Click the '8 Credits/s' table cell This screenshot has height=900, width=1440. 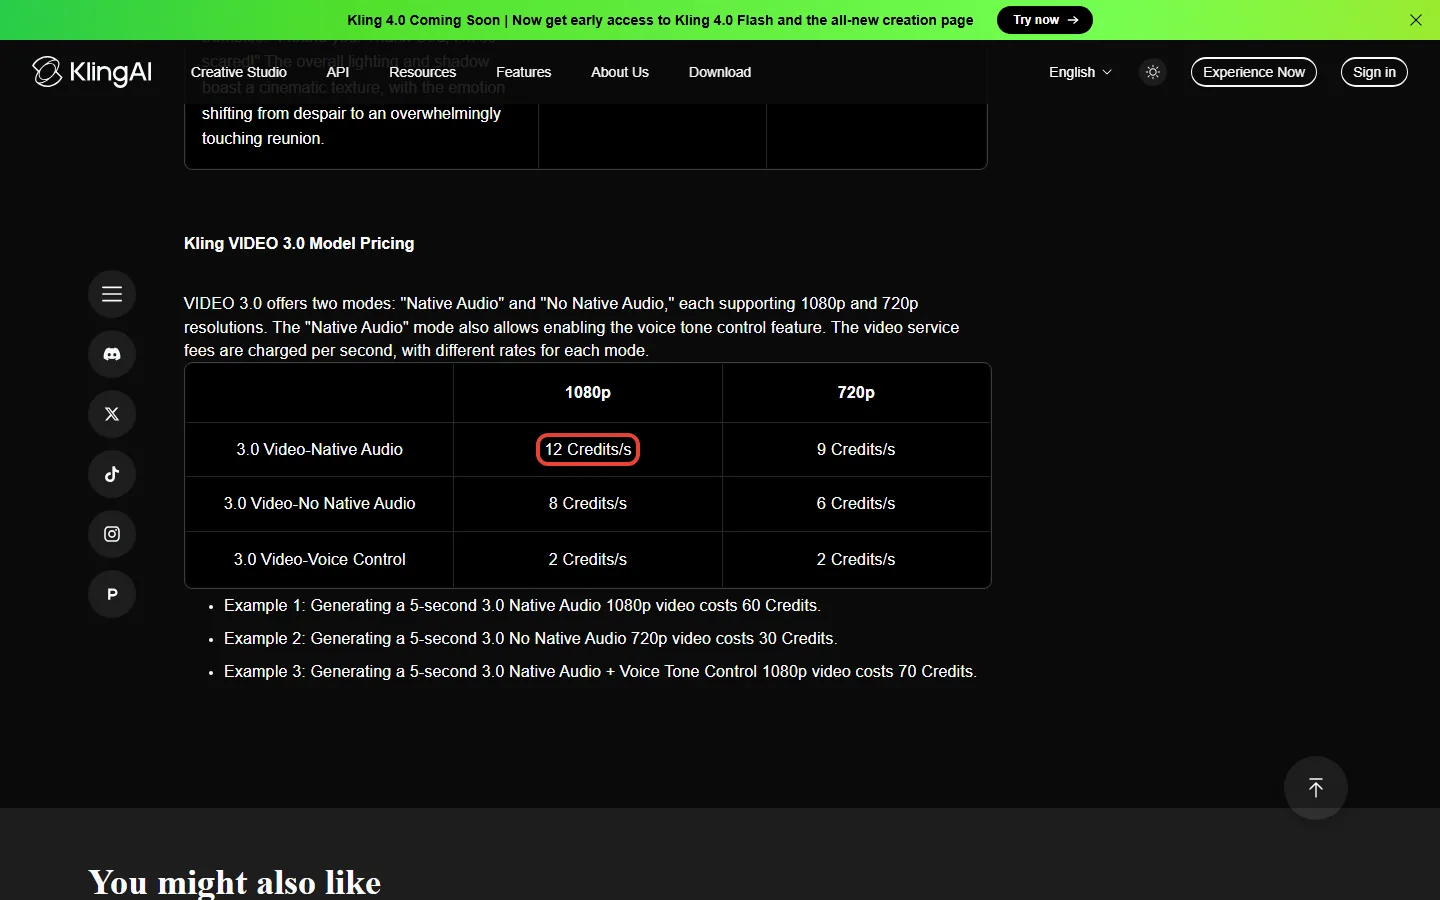click(x=588, y=504)
